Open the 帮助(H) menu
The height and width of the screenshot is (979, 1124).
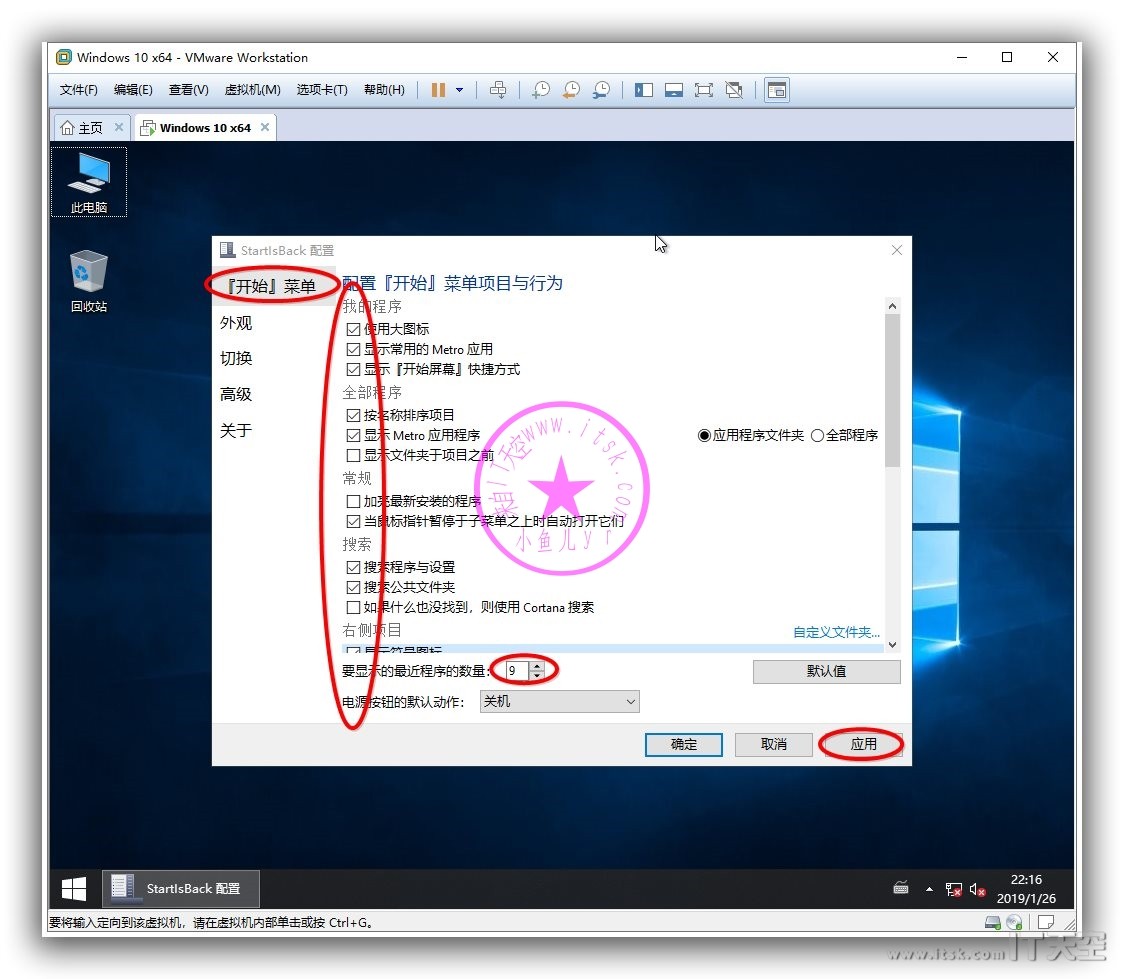coord(384,90)
